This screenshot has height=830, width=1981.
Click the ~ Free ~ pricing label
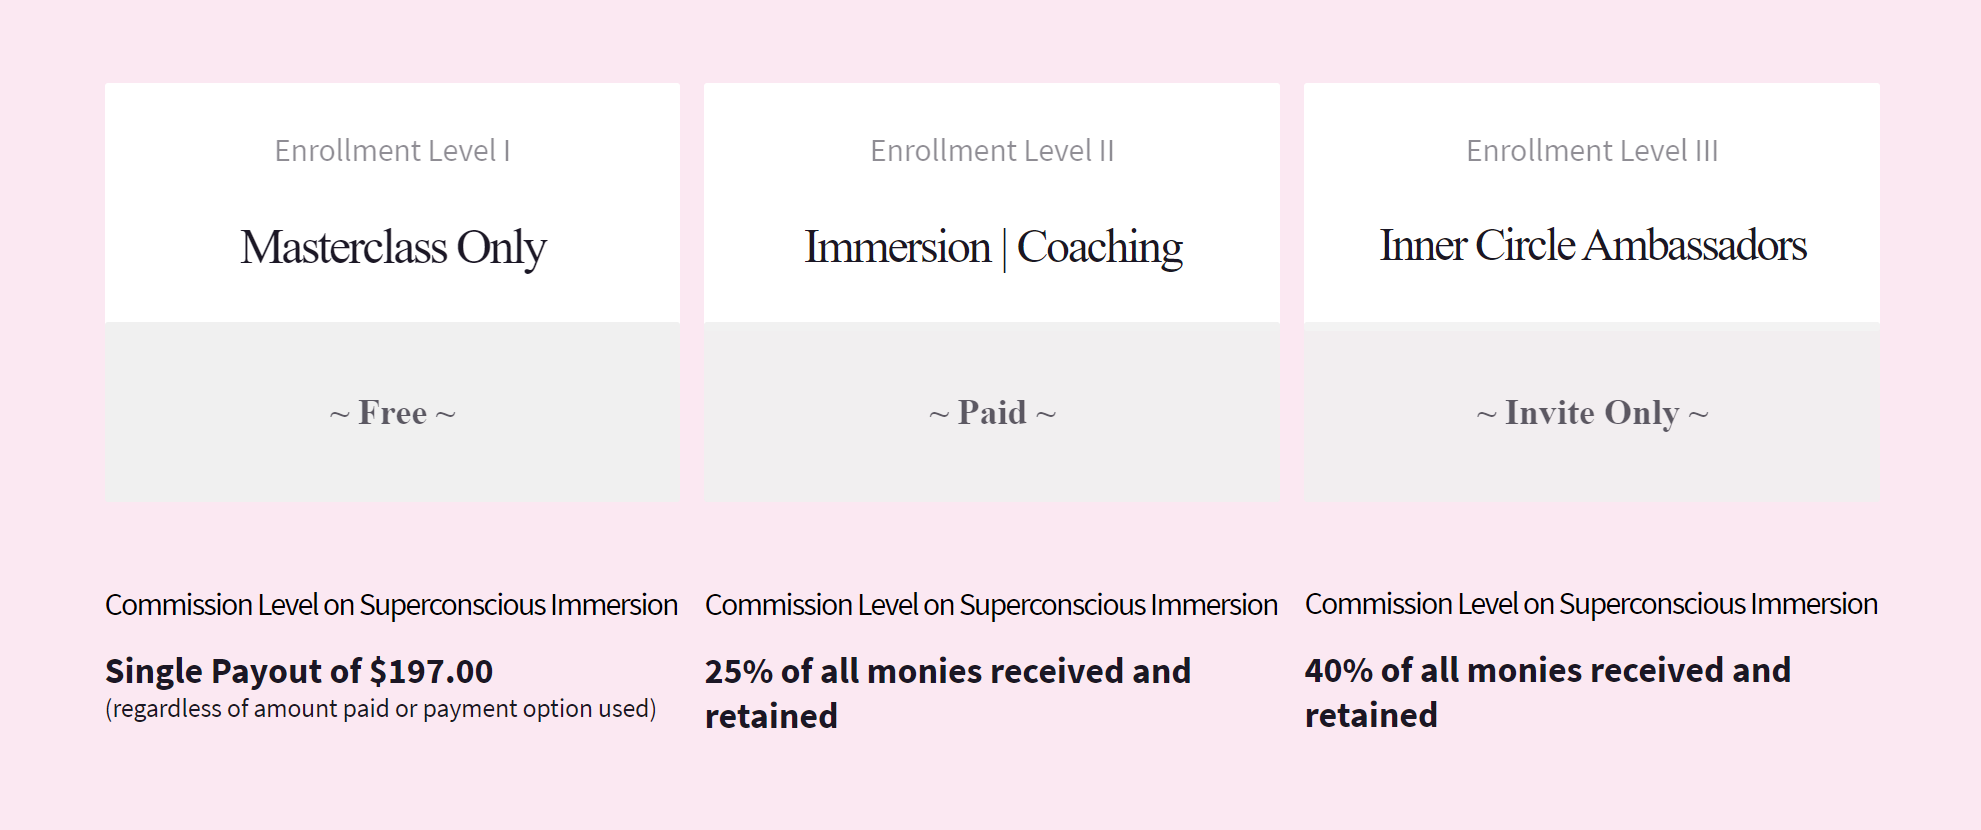click(x=393, y=412)
